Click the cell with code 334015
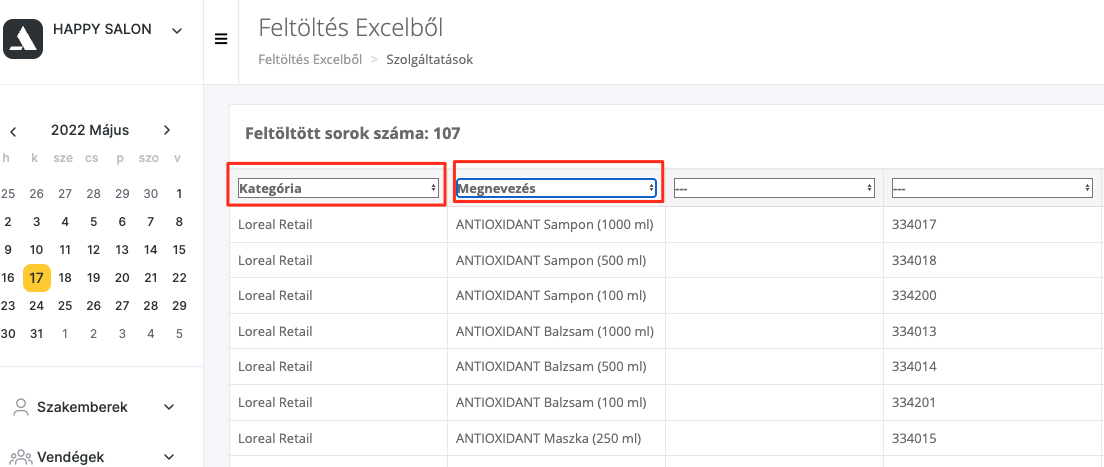Viewport: 1104px width, 467px height. click(992, 438)
